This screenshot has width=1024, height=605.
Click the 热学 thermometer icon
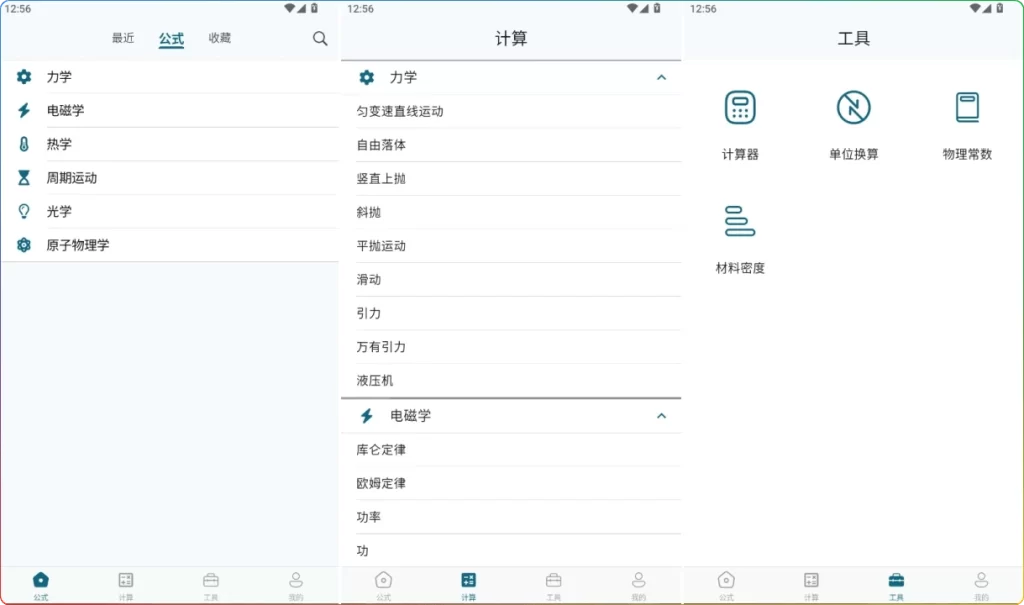click(22, 144)
